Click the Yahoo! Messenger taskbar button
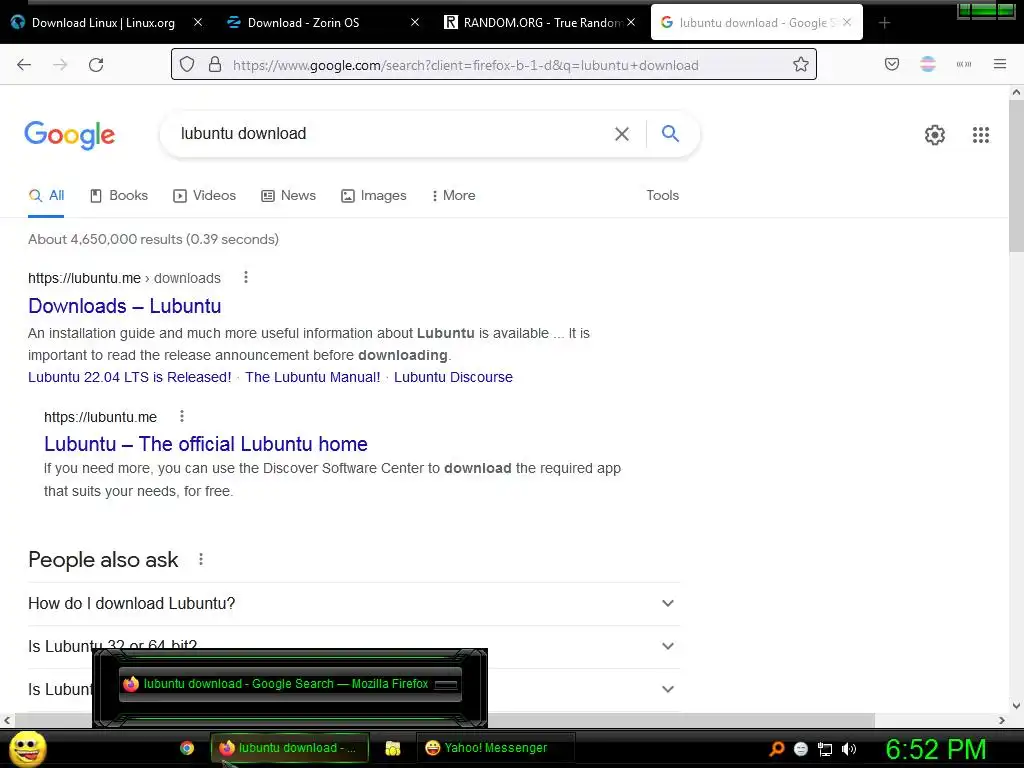This screenshot has width=1024, height=768. [x=496, y=748]
